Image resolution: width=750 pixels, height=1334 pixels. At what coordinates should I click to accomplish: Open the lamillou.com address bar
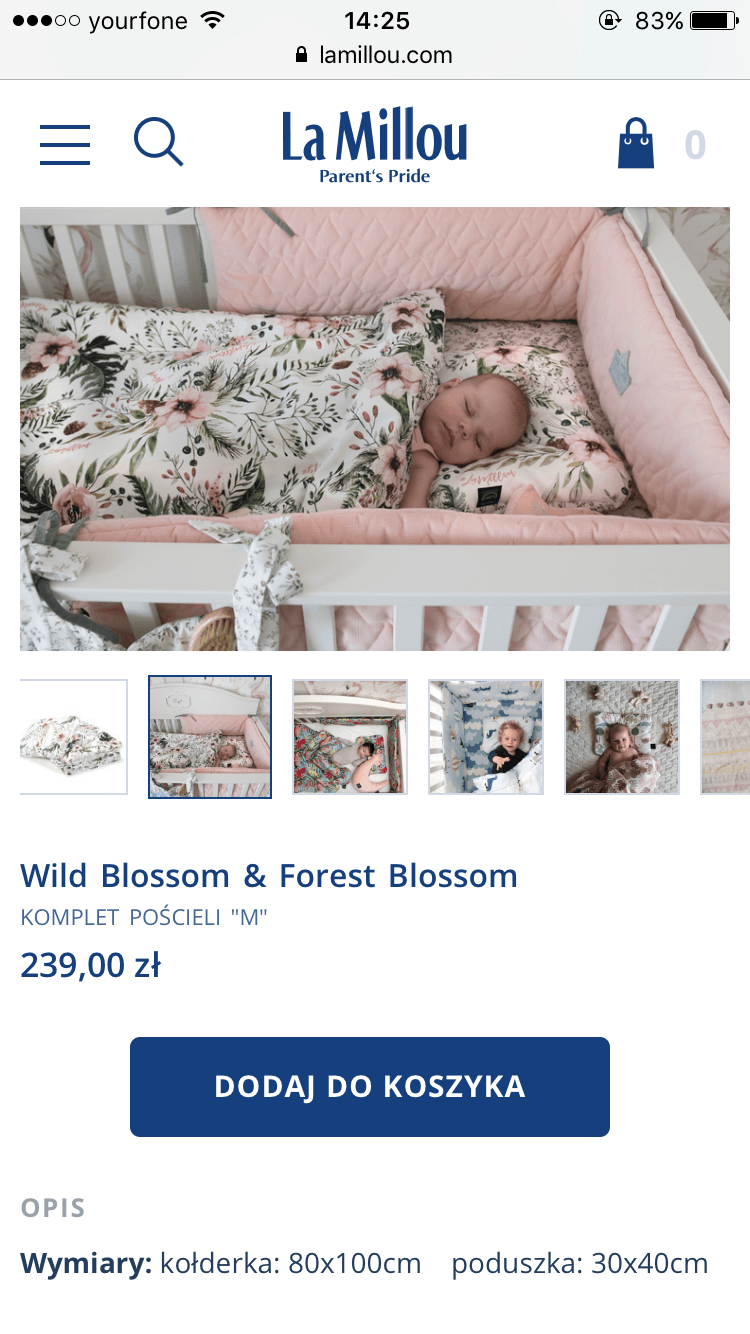(x=375, y=55)
